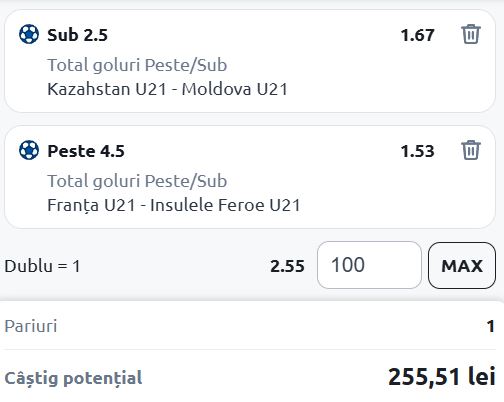Viewport: 504px width, 402px height.
Task: Focus the stake input showing 100
Action: [369, 265]
